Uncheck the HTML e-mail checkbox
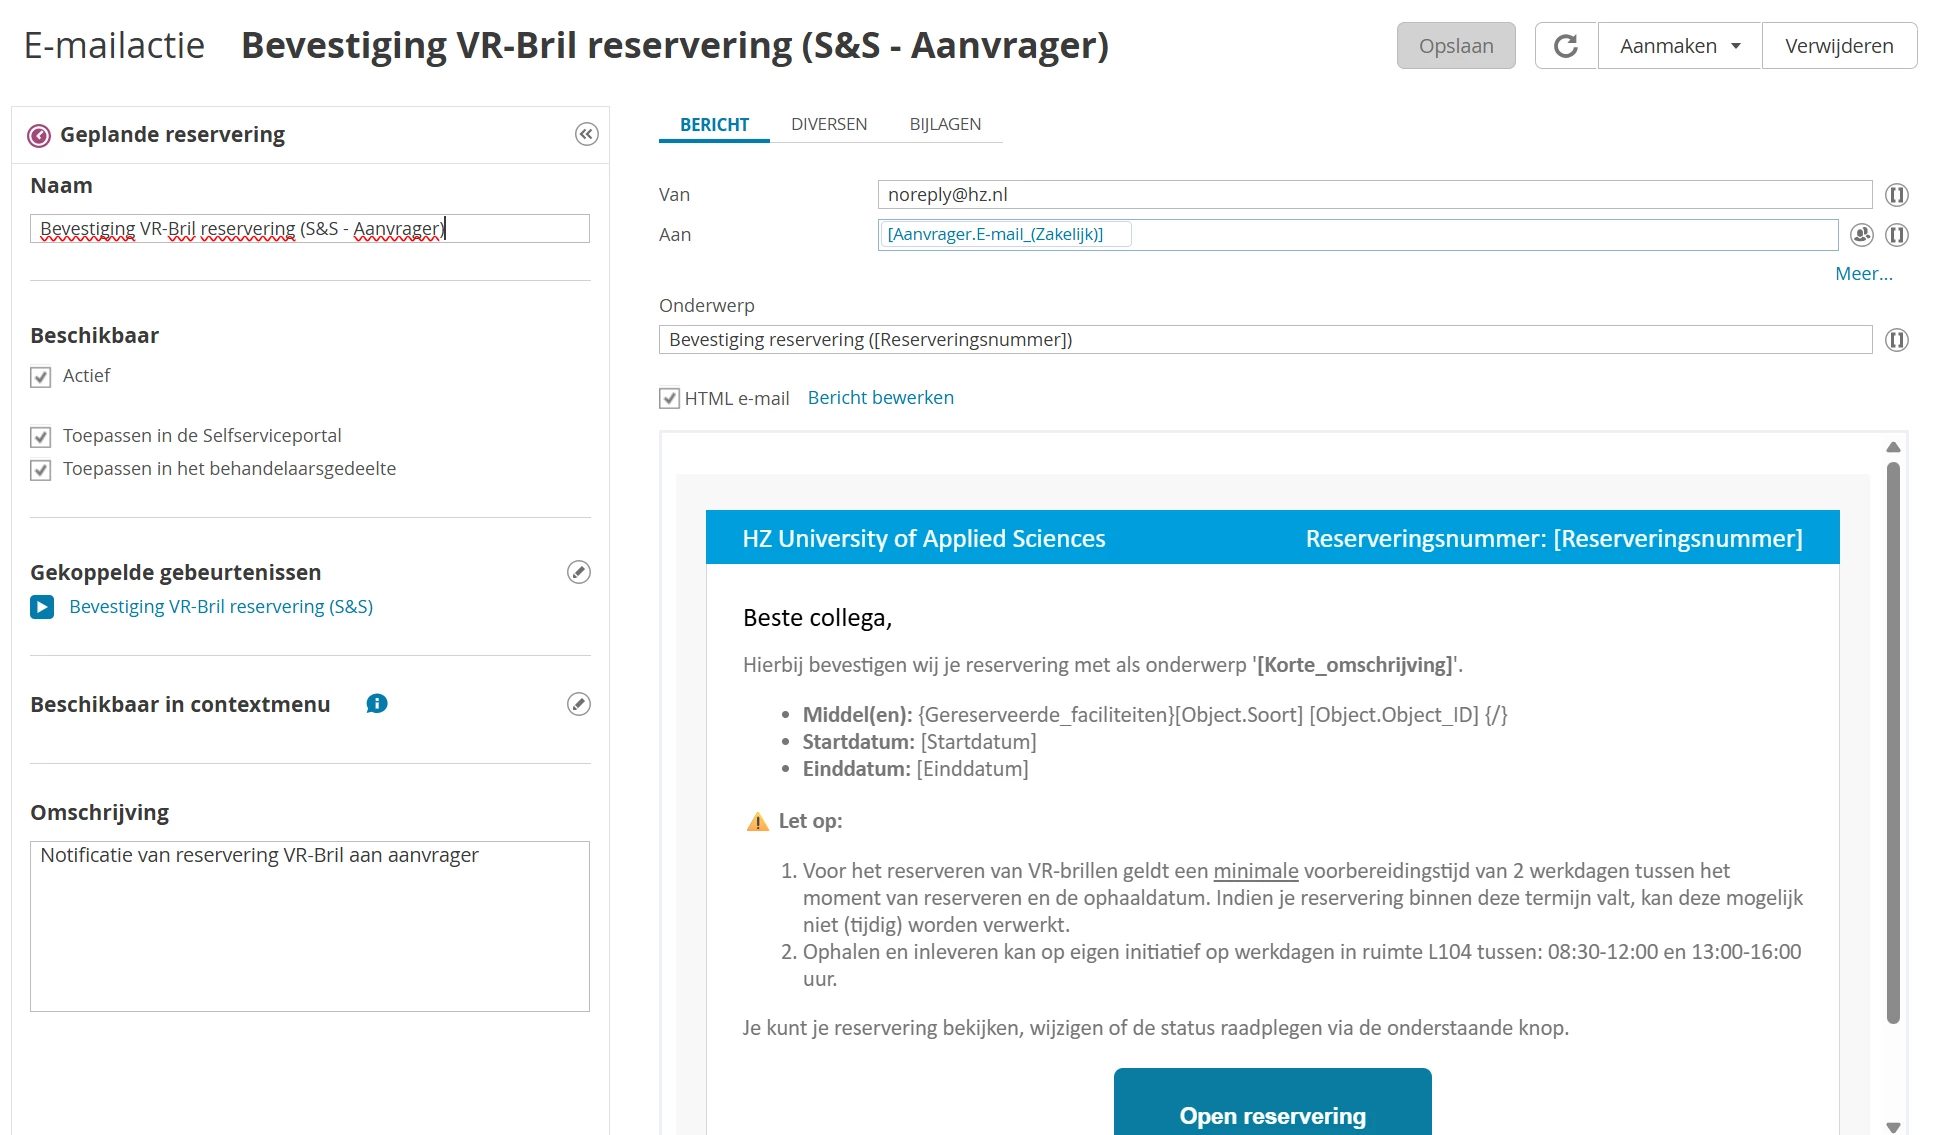 [669, 399]
